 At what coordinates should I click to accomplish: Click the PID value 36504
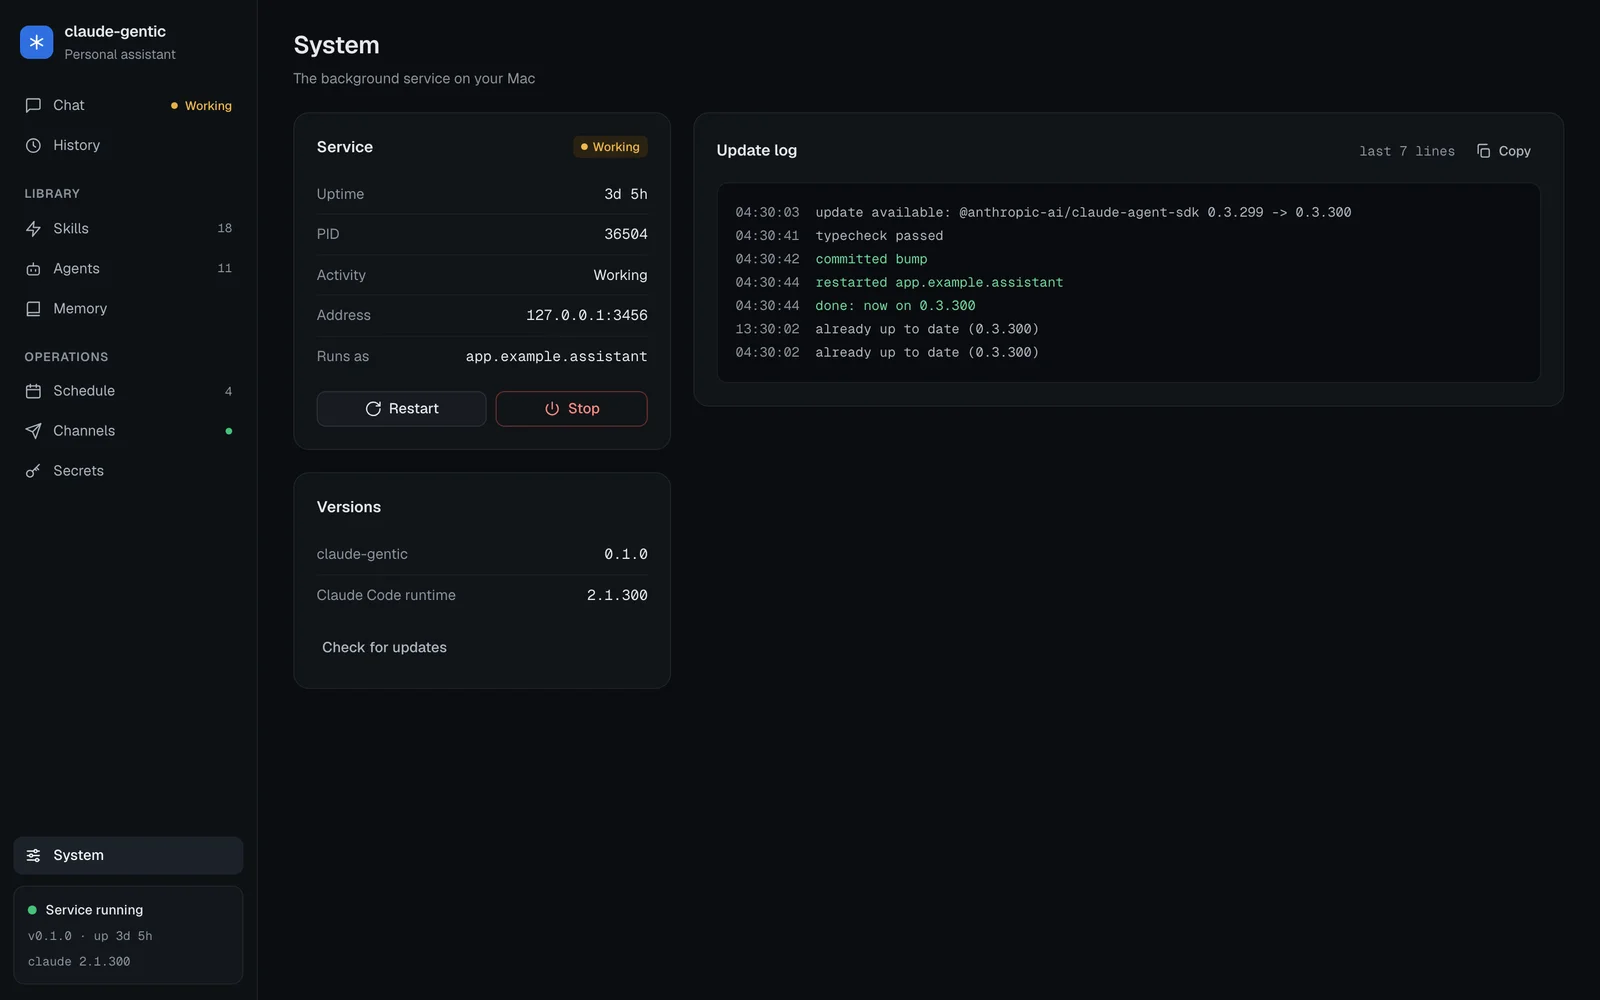coord(626,234)
